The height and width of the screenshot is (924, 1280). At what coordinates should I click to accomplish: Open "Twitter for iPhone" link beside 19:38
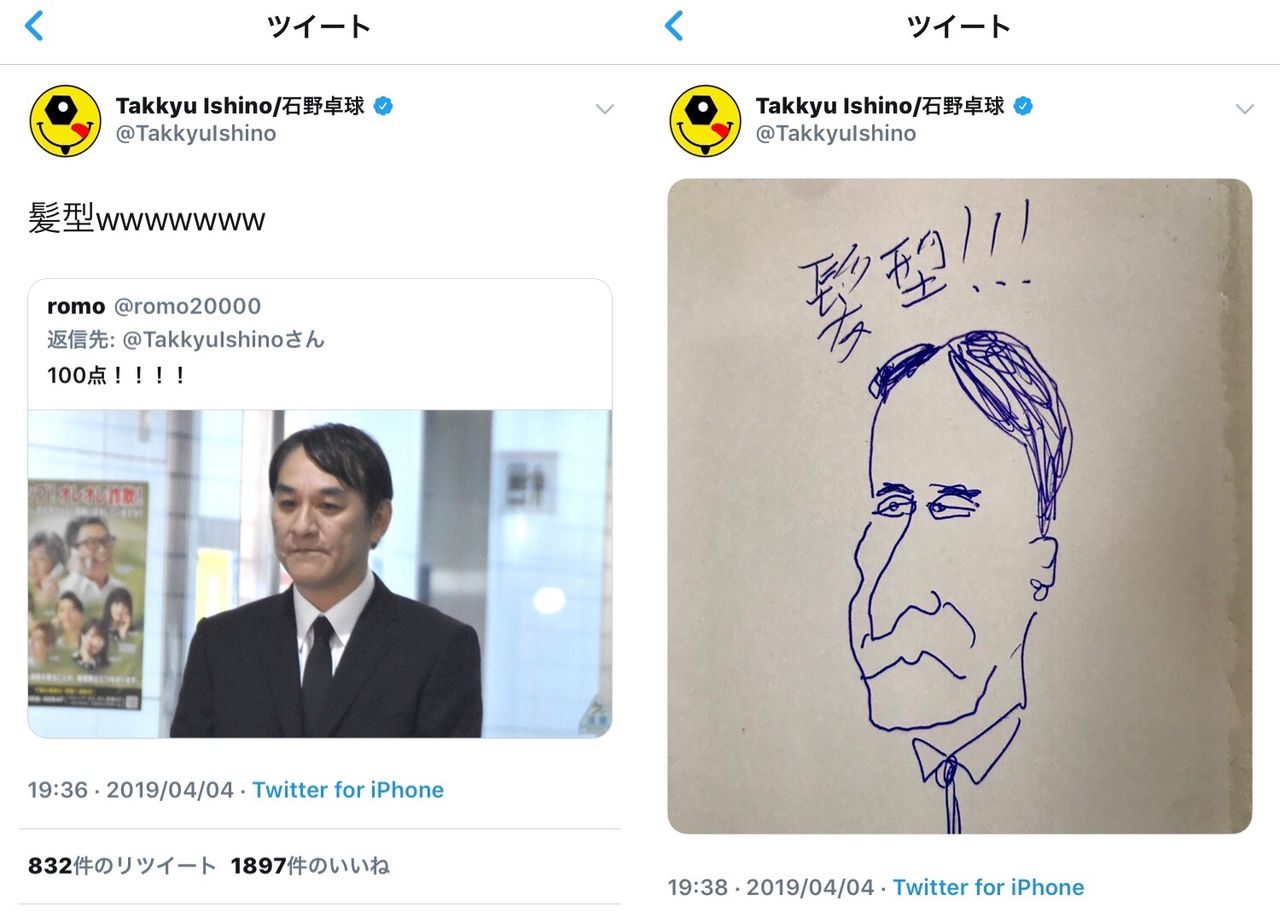[988, 887]
